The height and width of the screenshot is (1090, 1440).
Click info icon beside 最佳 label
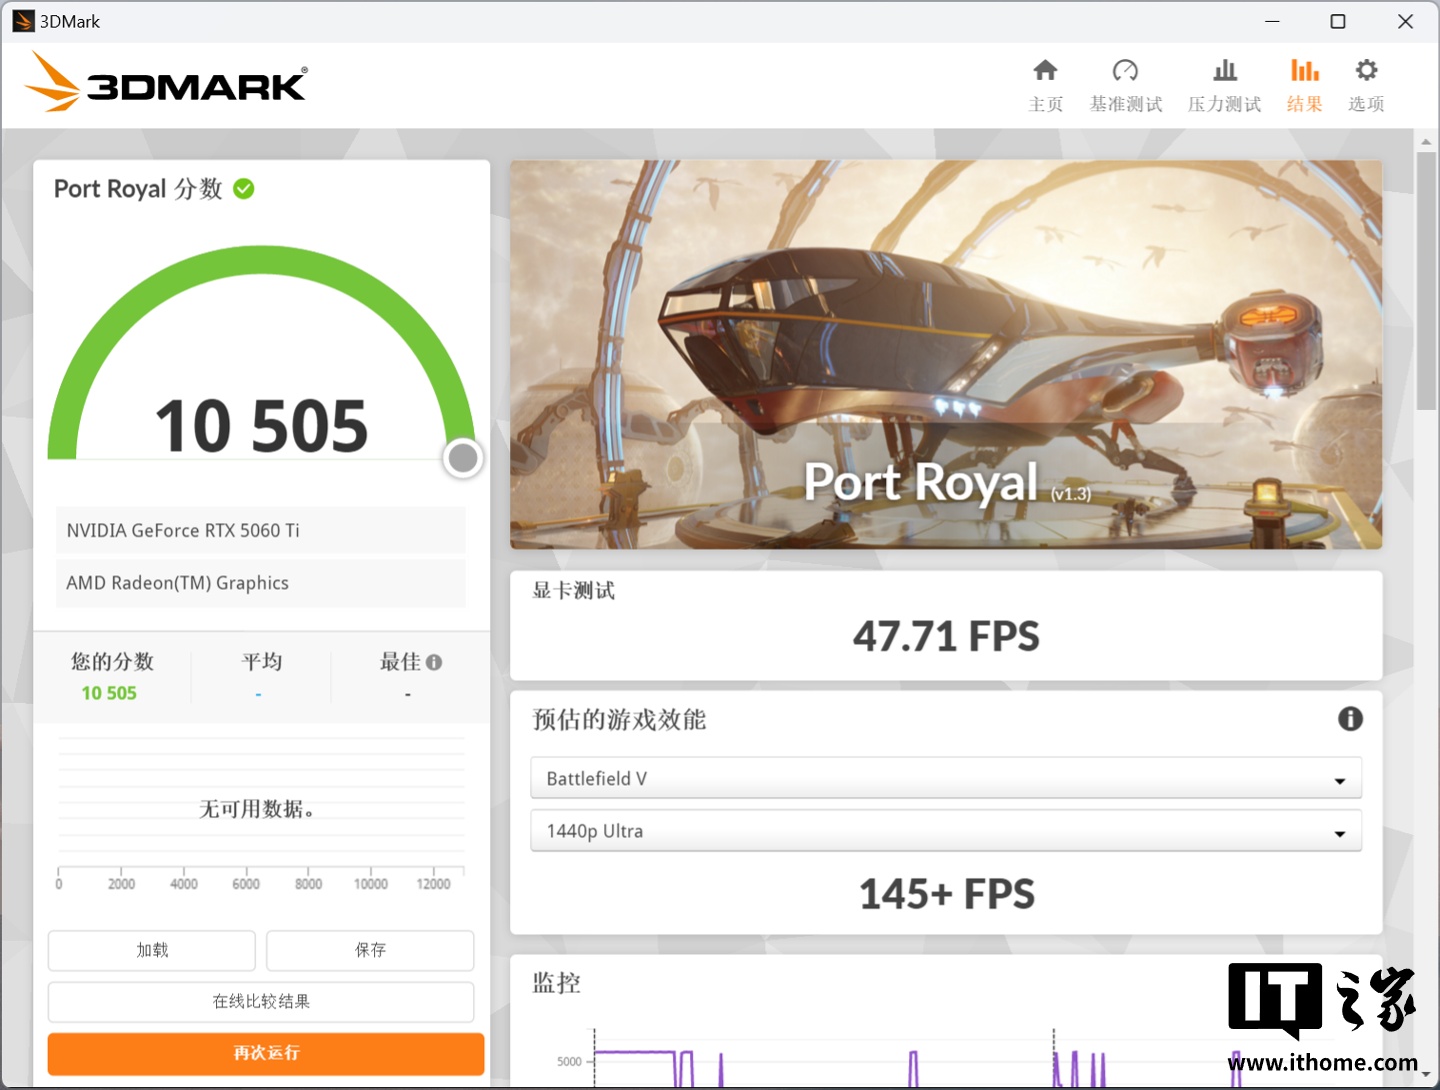click(434, 662)
